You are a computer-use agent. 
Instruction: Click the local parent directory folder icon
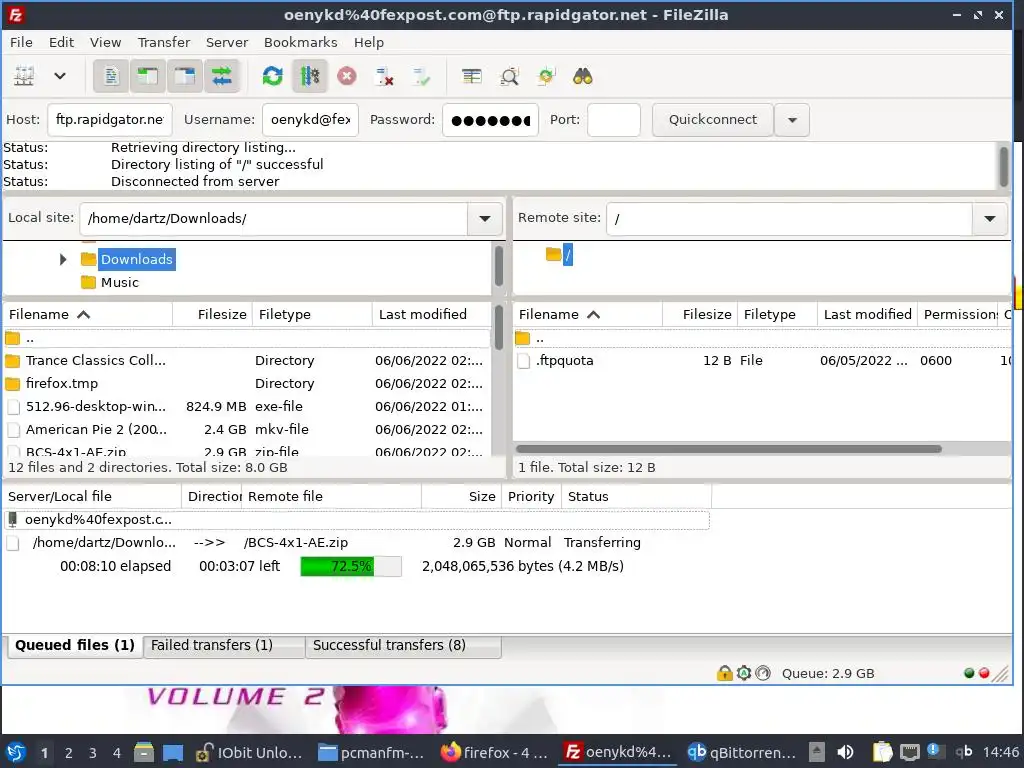click(12, 338)
